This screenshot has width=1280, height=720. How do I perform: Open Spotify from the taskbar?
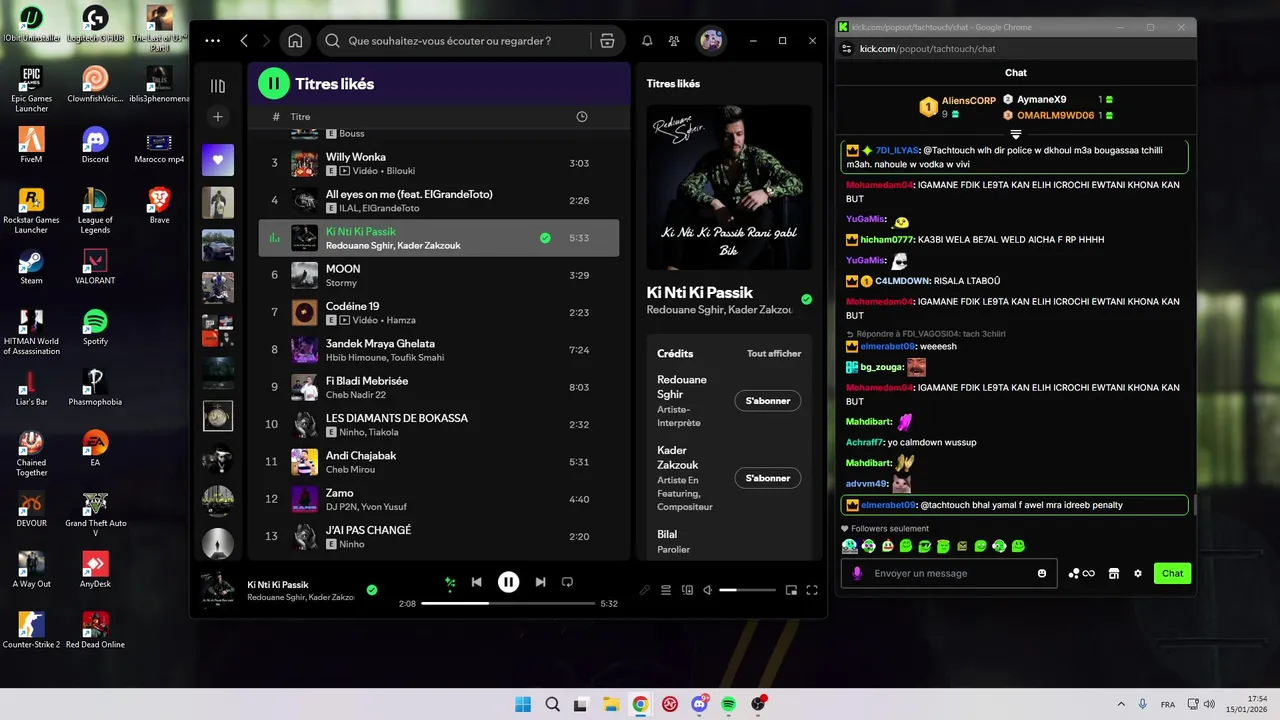pyautogui.click(x=729, y=704)
